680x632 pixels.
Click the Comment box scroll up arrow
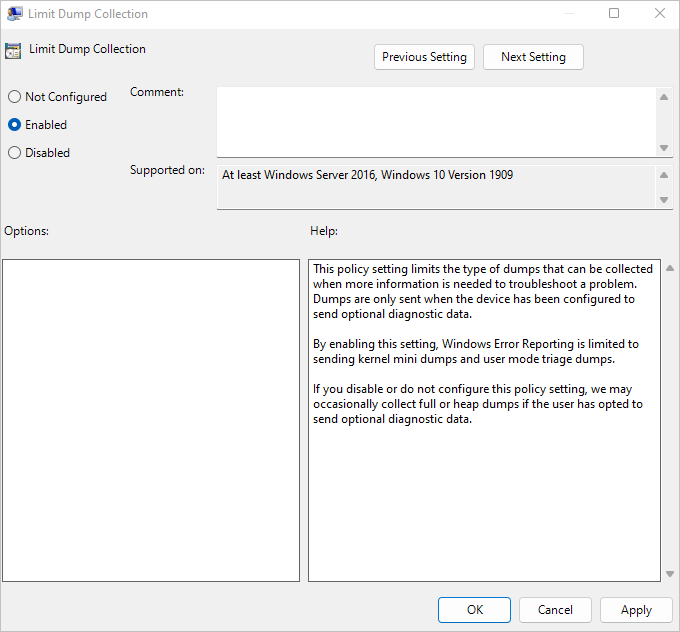tap(664, 97)
